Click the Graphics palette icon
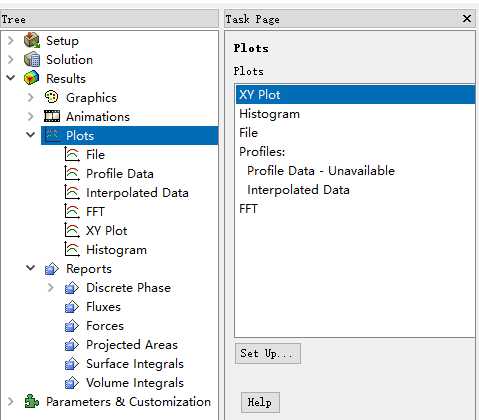The width and height of the screenshot is (479, 420). coord(52,97)
